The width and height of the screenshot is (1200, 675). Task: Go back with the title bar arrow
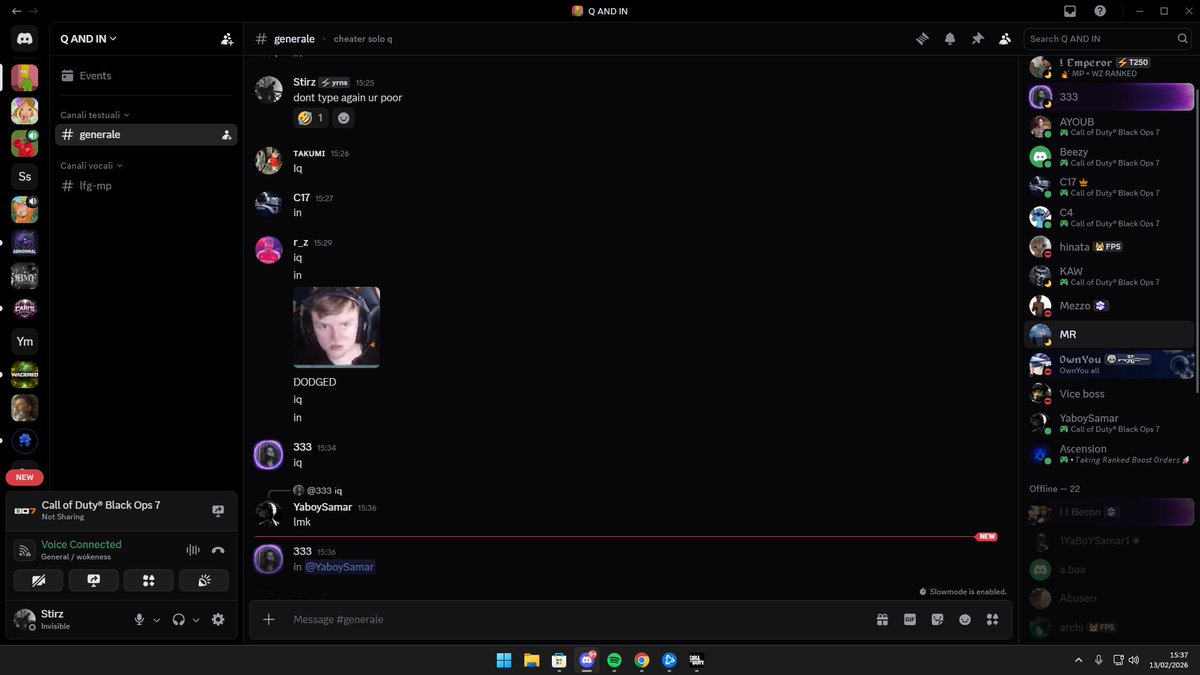click(16, 11)
